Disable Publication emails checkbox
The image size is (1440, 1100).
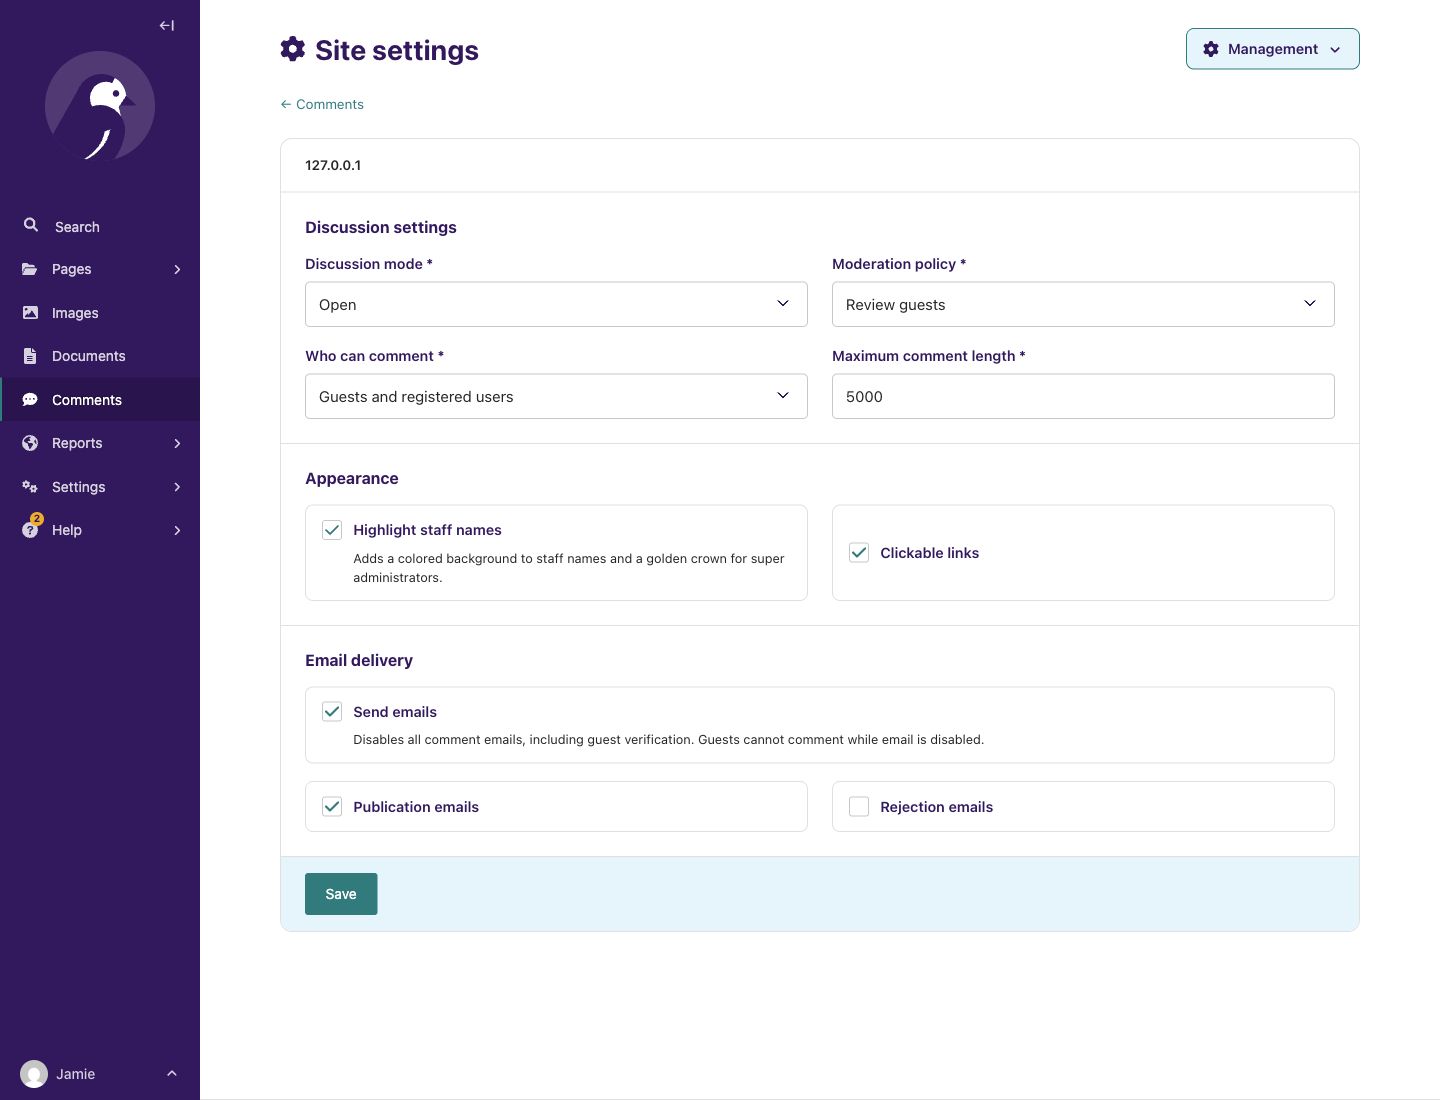332,806
